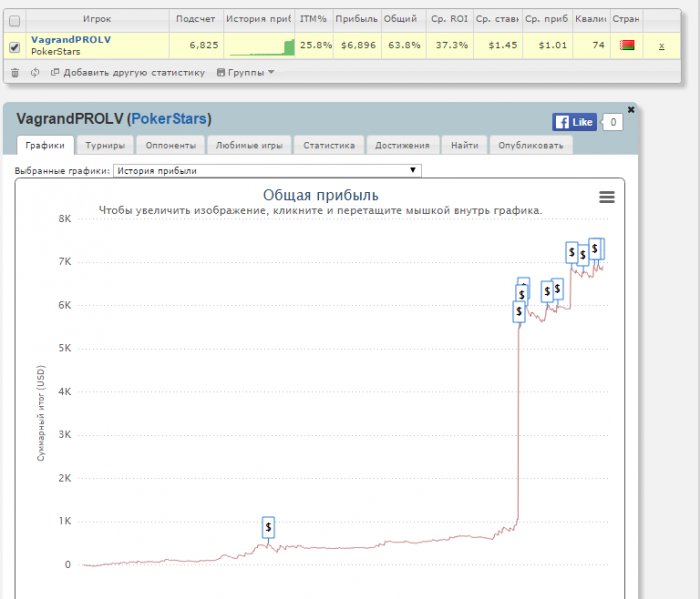This screenshot has height=599, width=700.
Task: Sort by the Прибыль column header
Action: pos(356,19)
